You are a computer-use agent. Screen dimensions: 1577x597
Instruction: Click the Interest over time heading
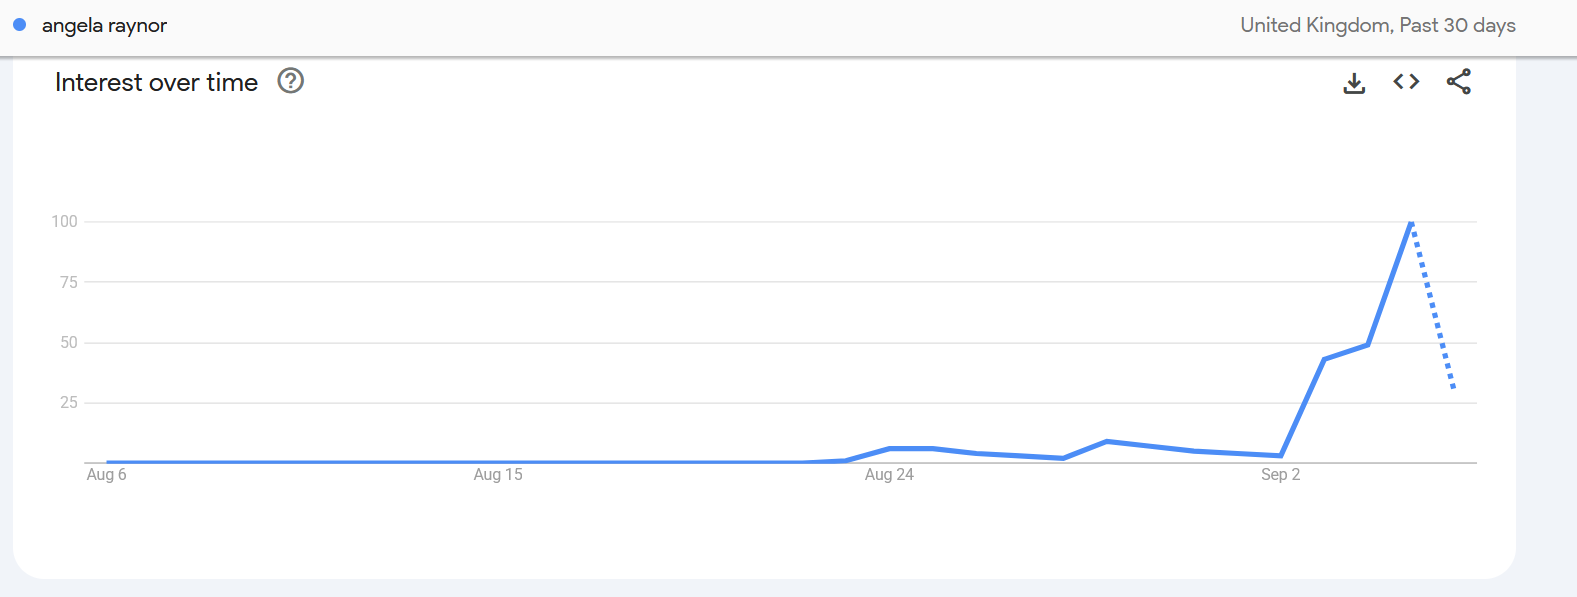coord(156,82)
